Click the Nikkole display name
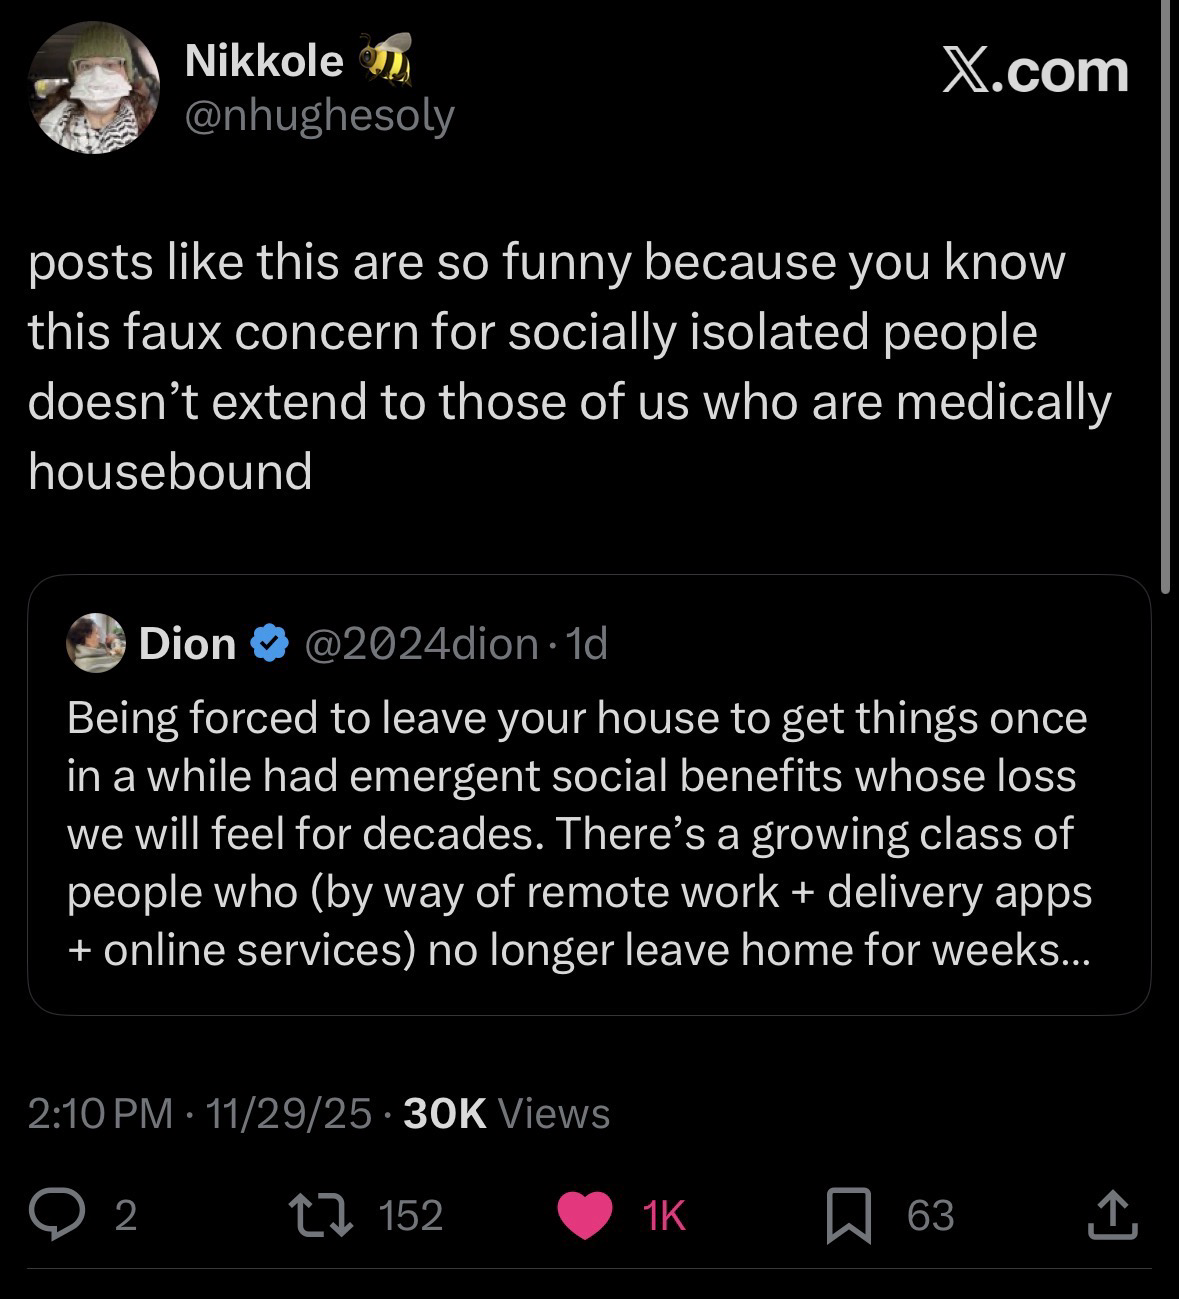1179x1299 pixels. (x=264, y=62)
